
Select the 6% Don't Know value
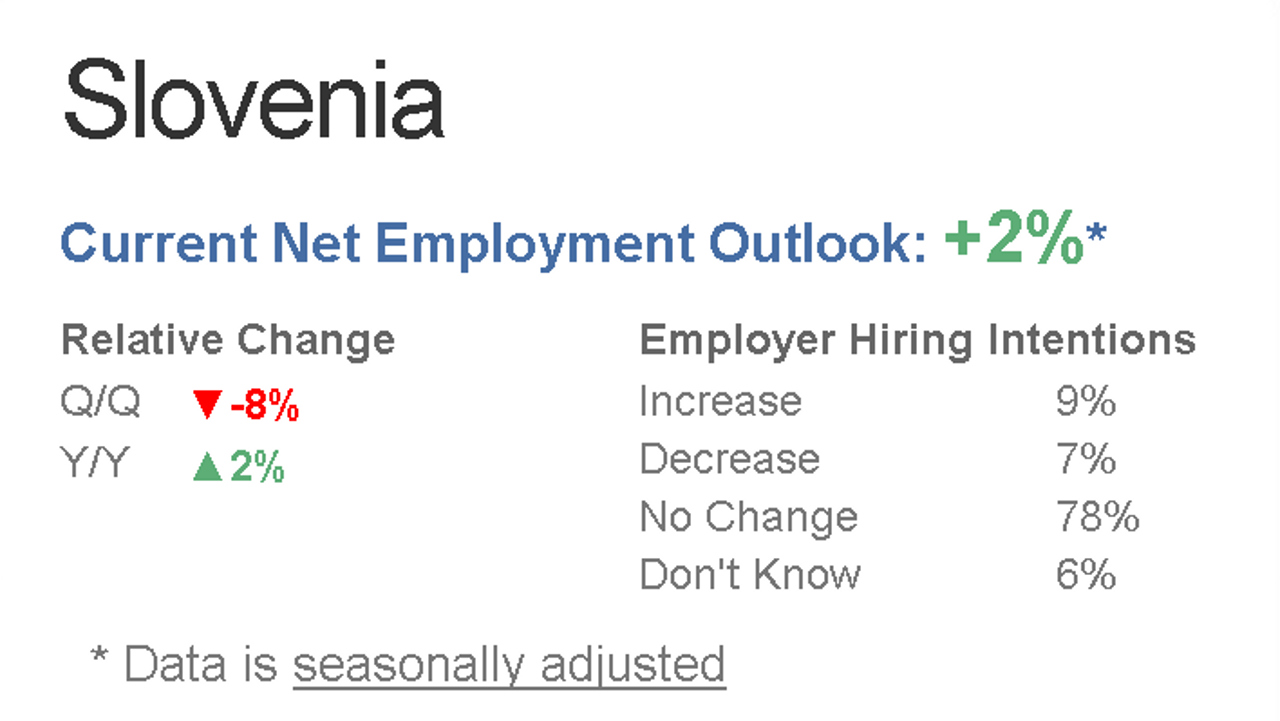pos(1086,575)
